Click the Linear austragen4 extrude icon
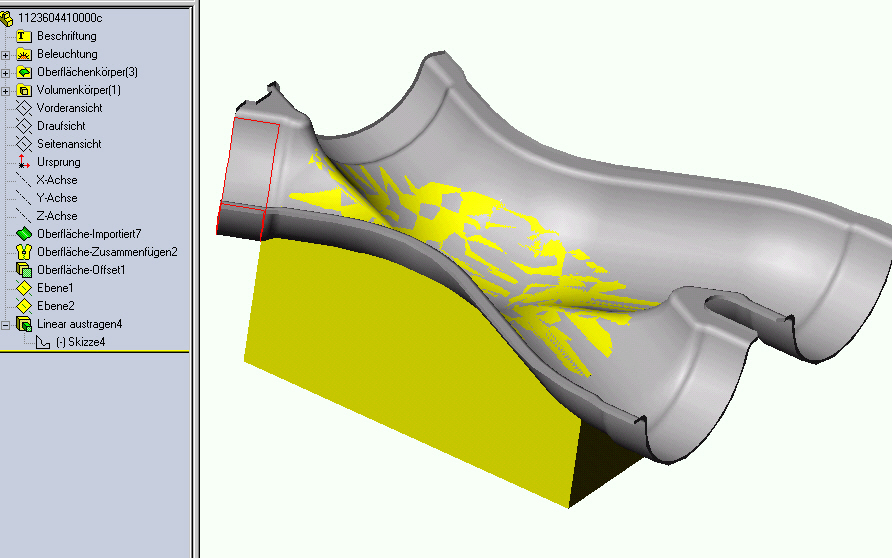This screenshot has height=558, width=892. tap(23, 324)
